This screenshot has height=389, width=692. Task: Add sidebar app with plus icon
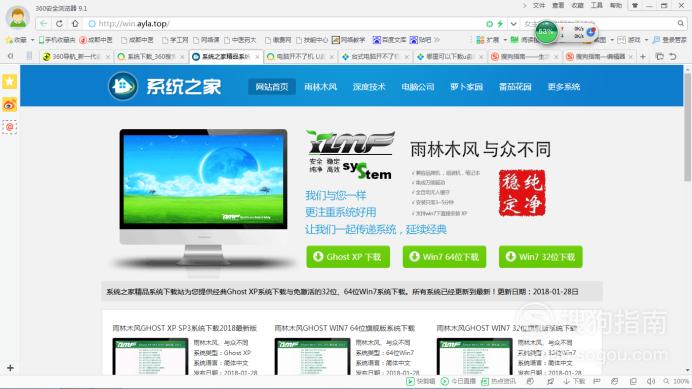pos(10,367)
